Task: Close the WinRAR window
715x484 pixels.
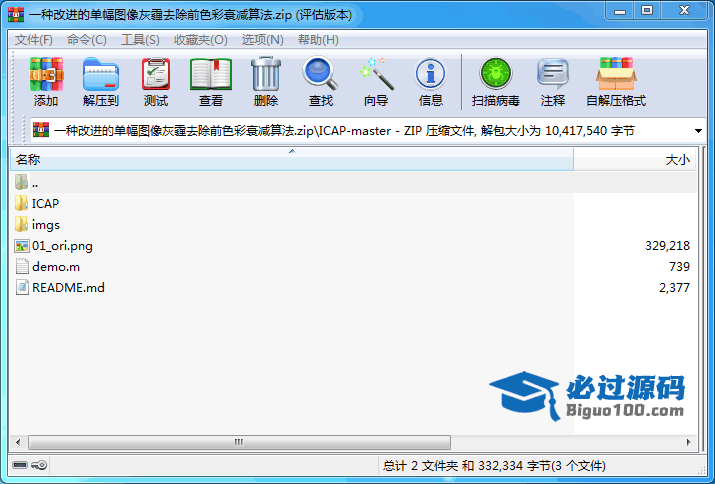Action: pyautogui.click(x=684, y=10)
